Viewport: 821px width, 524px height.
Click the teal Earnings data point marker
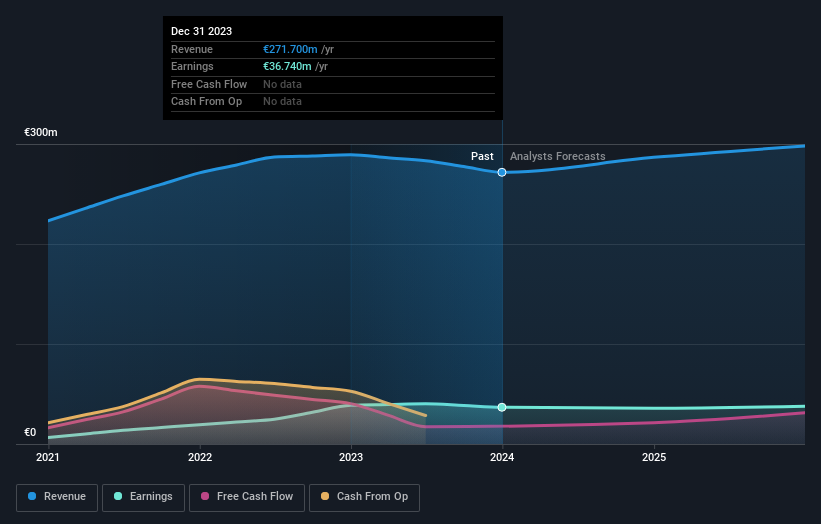tap(502, 407)
